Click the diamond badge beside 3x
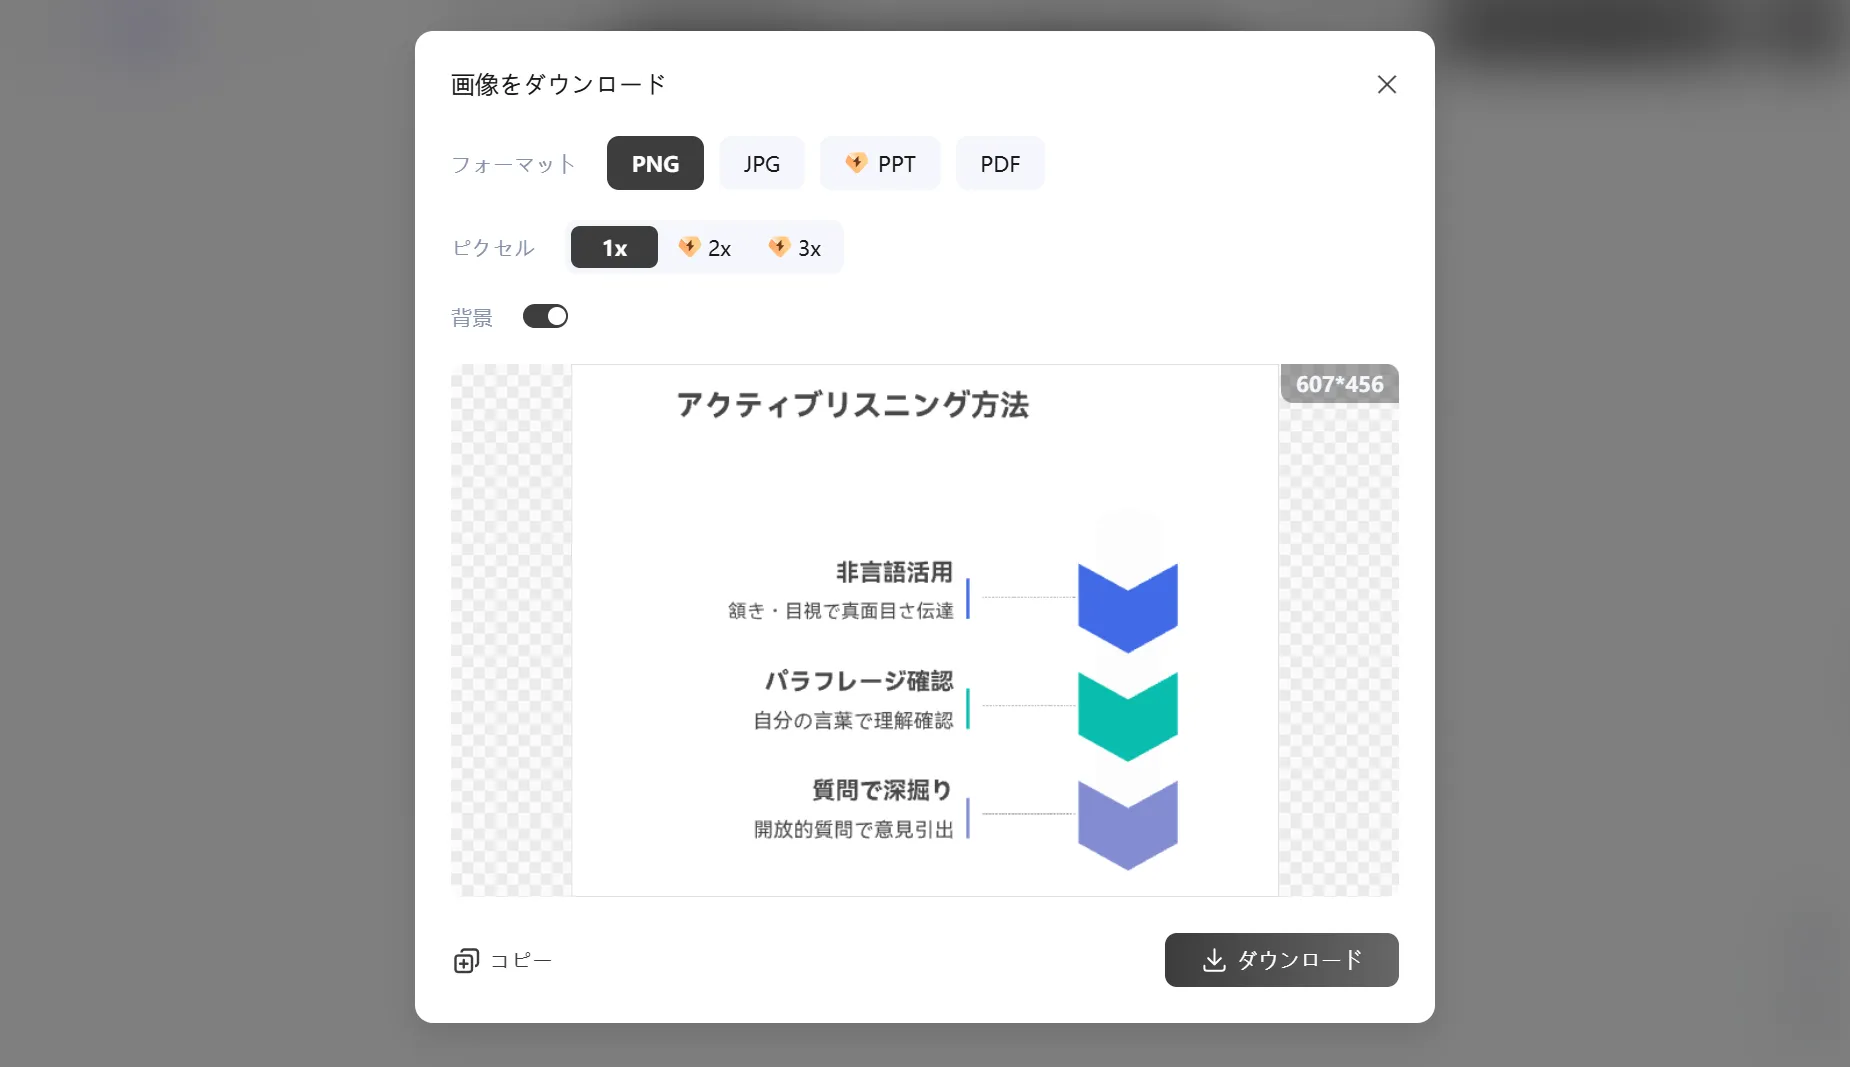The image size is (1850, 1067). point(779,247)
